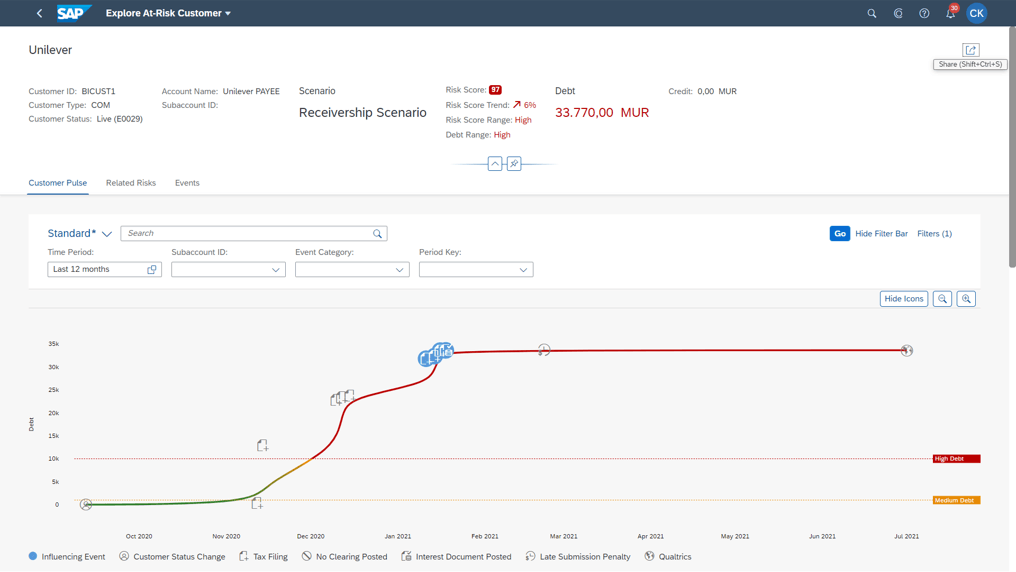1016x572 pixels.
Task: Switch to the Events tab
Action: 187,183
